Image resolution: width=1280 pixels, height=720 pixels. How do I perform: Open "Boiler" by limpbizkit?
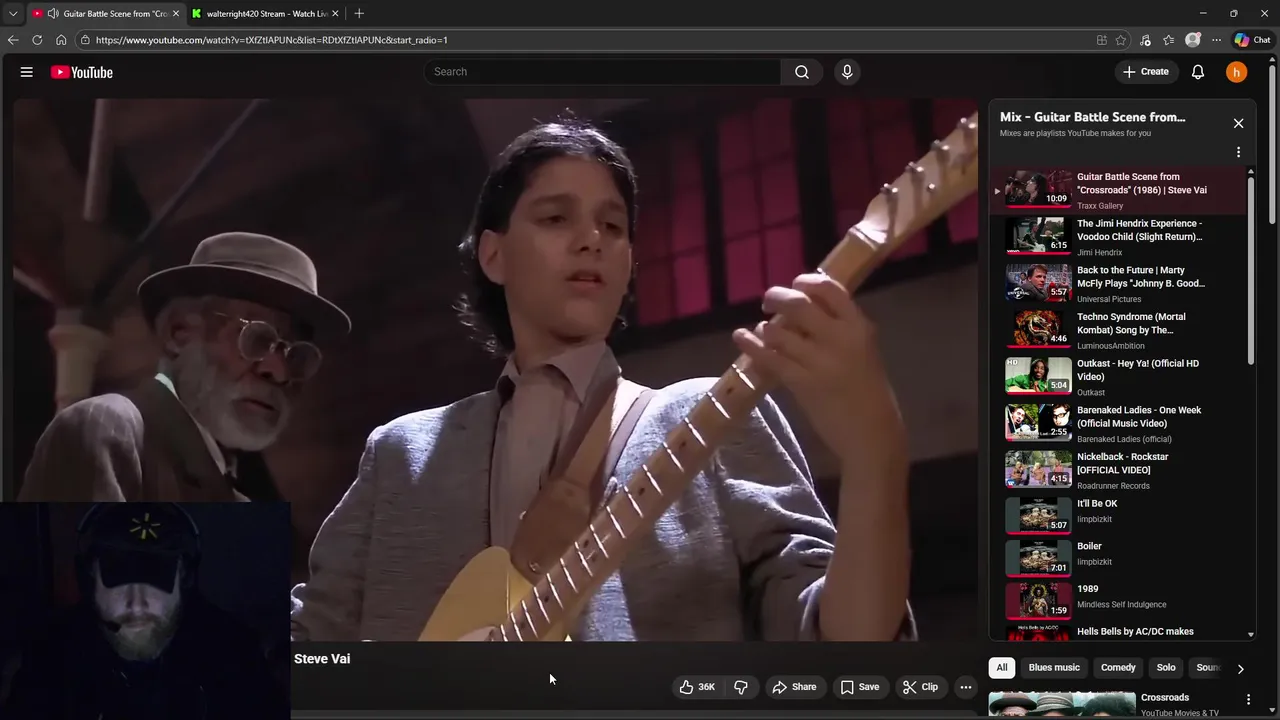pos(1120,557)
